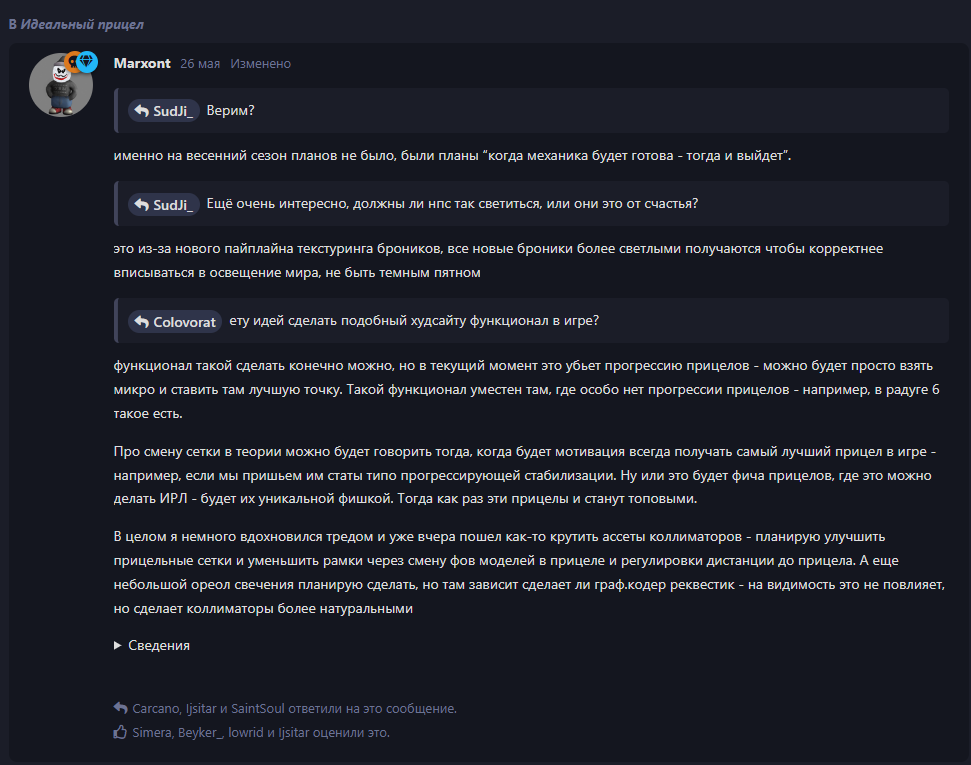971x765 pixels.
Task: Open lowrid profile in likes list
Action: pyautogui.click(x=246, y=732)
